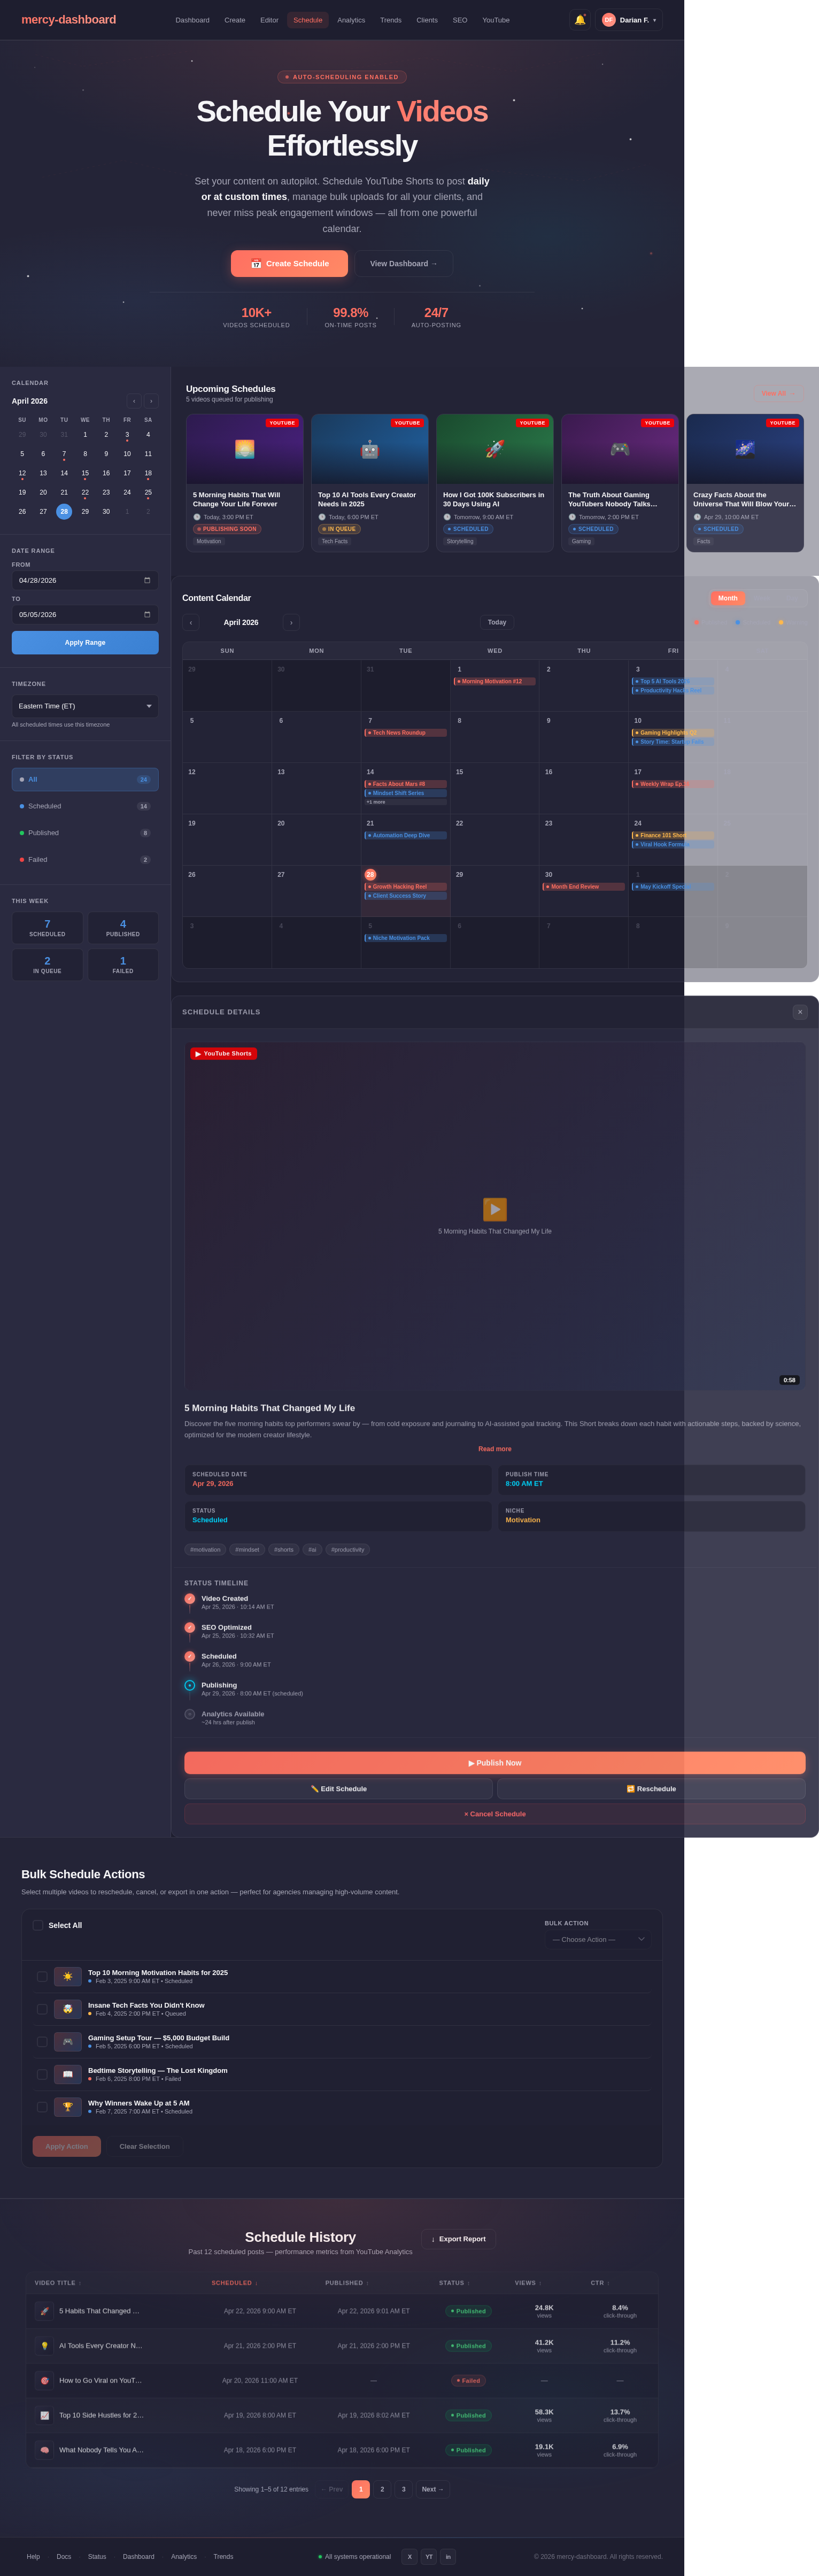The image size is (819, 2576).
Task: Click the #motivation tag
Action: [x=205, y=1549]
